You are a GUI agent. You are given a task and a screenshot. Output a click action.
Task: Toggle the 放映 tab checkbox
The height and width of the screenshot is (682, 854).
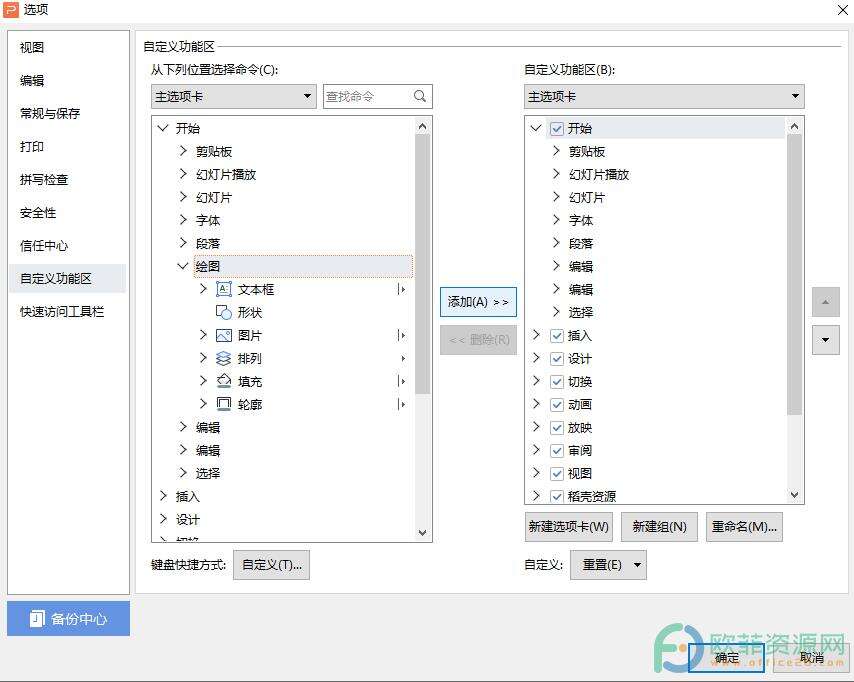coord(557,428)
